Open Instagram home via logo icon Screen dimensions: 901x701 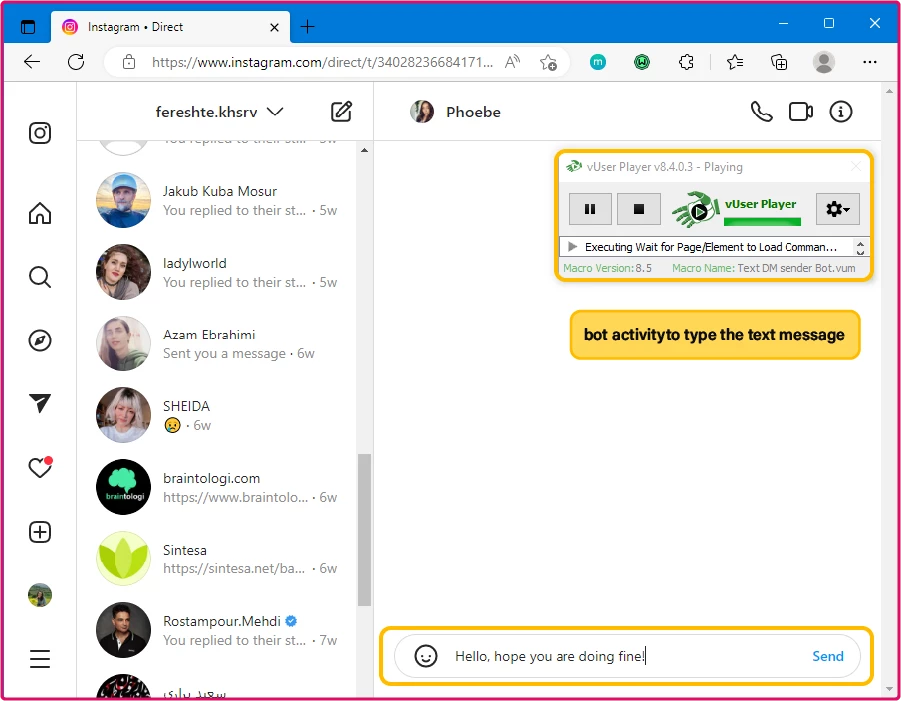click(x=40, y=133)
